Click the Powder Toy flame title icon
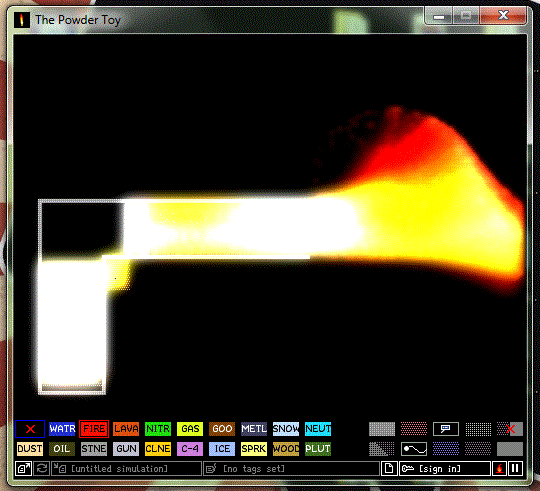Screen dimensions: 540x491 coord(21,20)
